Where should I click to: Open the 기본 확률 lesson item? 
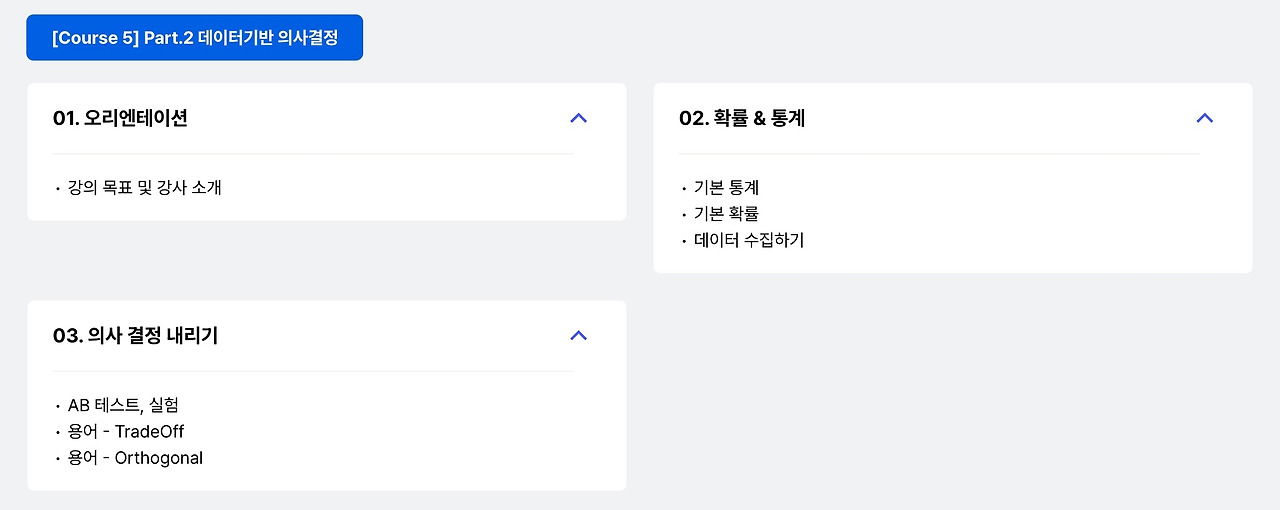(727, 213)
